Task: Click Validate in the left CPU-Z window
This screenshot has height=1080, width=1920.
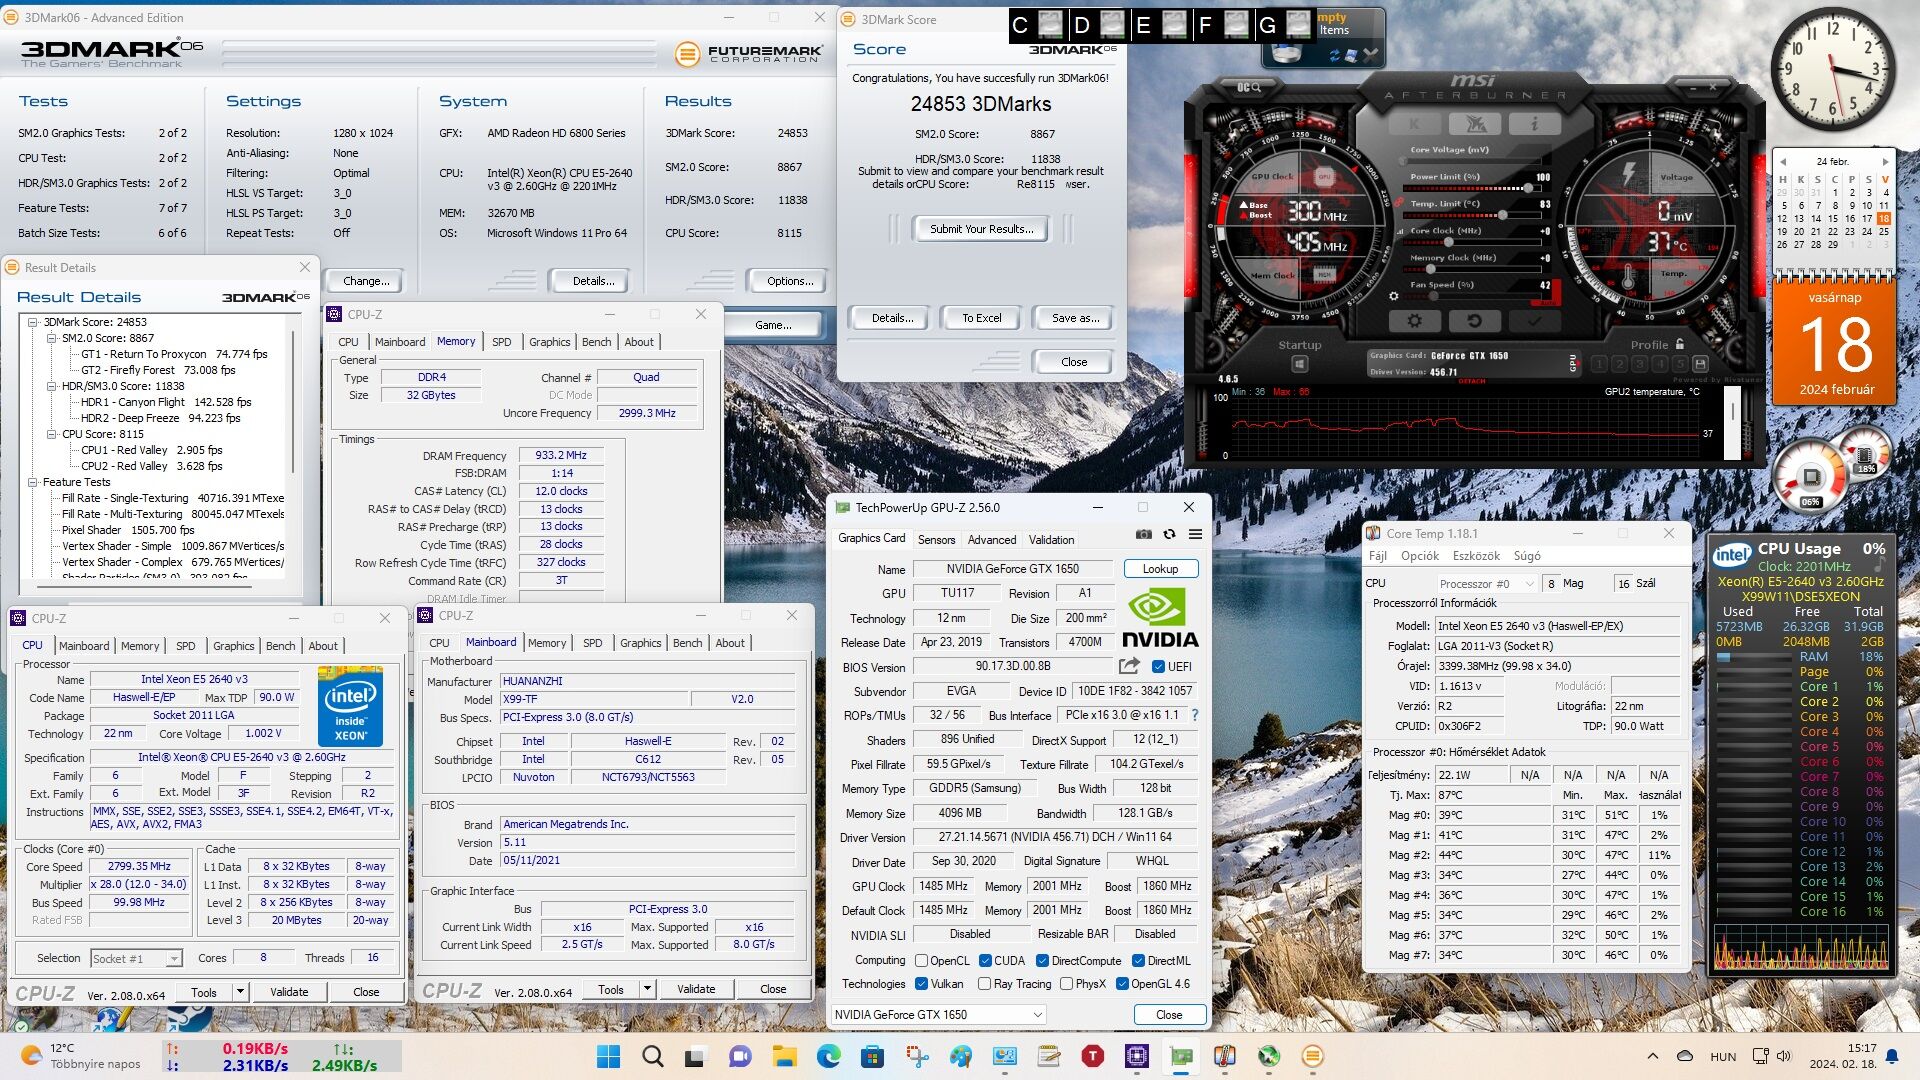Action: (289, 992)
